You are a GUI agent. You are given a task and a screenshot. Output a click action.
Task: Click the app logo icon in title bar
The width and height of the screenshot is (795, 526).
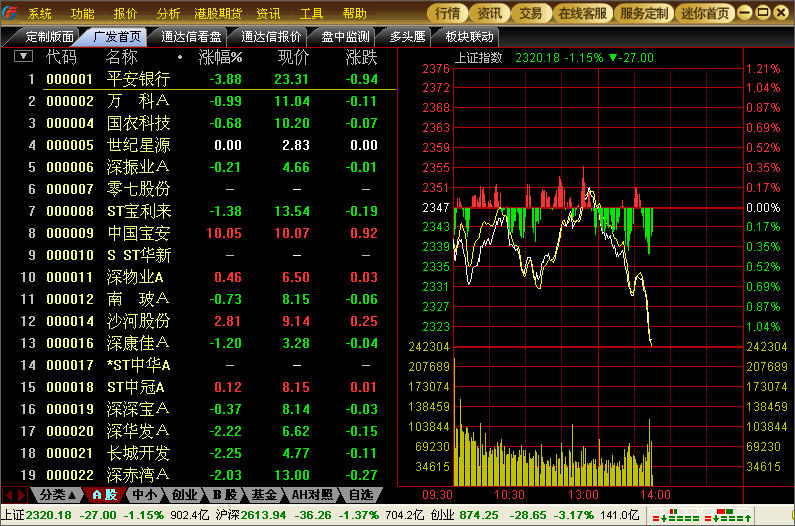11,13
